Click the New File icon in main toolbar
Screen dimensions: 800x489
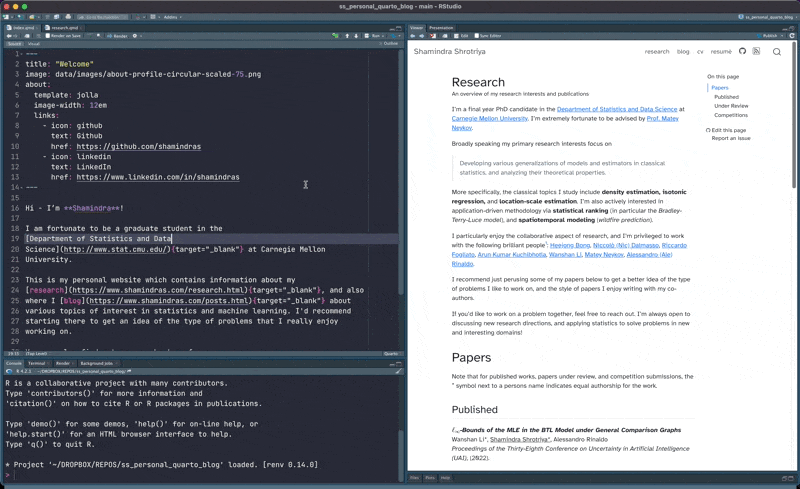pyautogui.click(x=6, y=17)
